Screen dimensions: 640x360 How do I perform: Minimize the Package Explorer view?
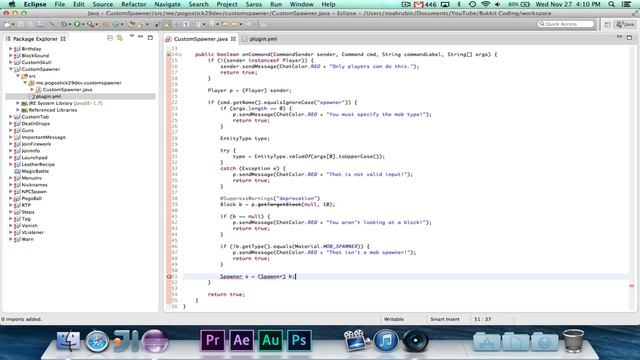tap(140, 37)
